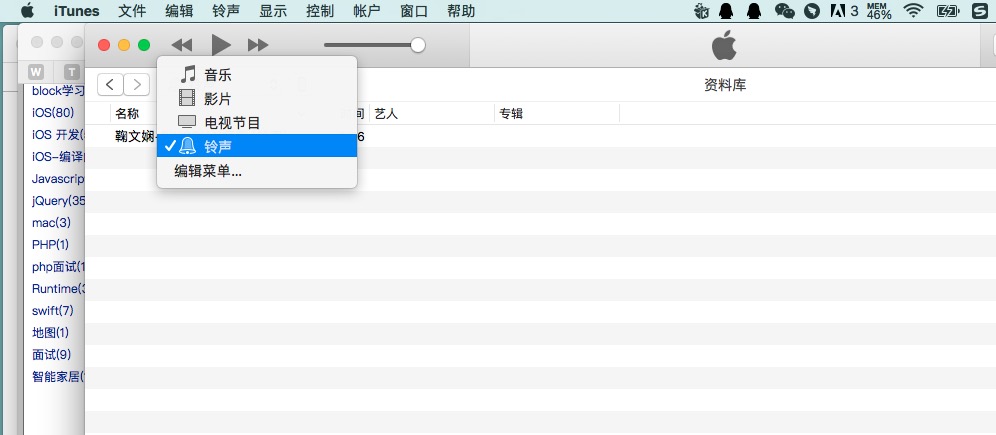Open 面试(9) category in background window
This screenshot has height=435, width=996.
coord(51,354)
